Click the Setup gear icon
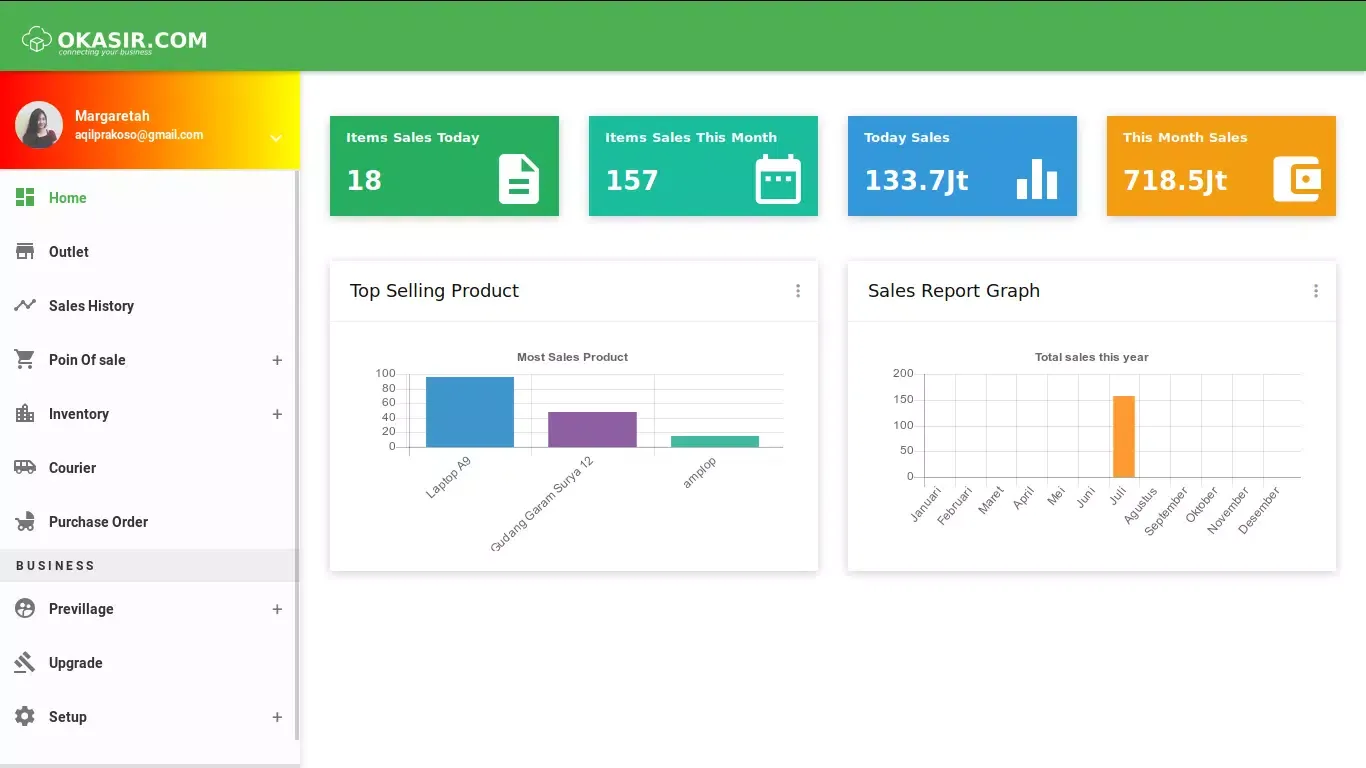Image resolution: width=1366 pixels, height=768 pixels. pyautogui.click(x=25, y=717)
